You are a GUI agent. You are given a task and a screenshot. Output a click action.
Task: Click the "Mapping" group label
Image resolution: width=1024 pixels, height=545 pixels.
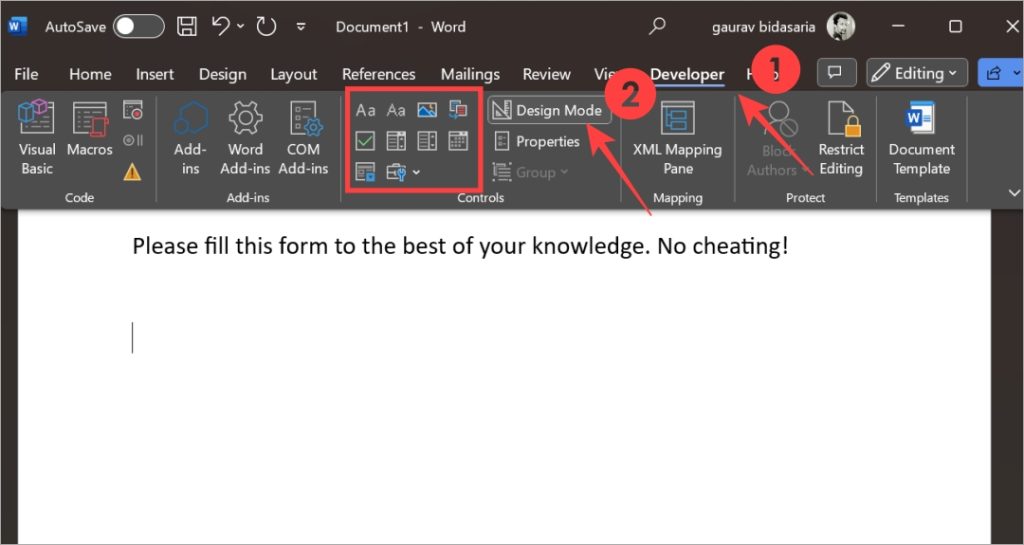677,197
